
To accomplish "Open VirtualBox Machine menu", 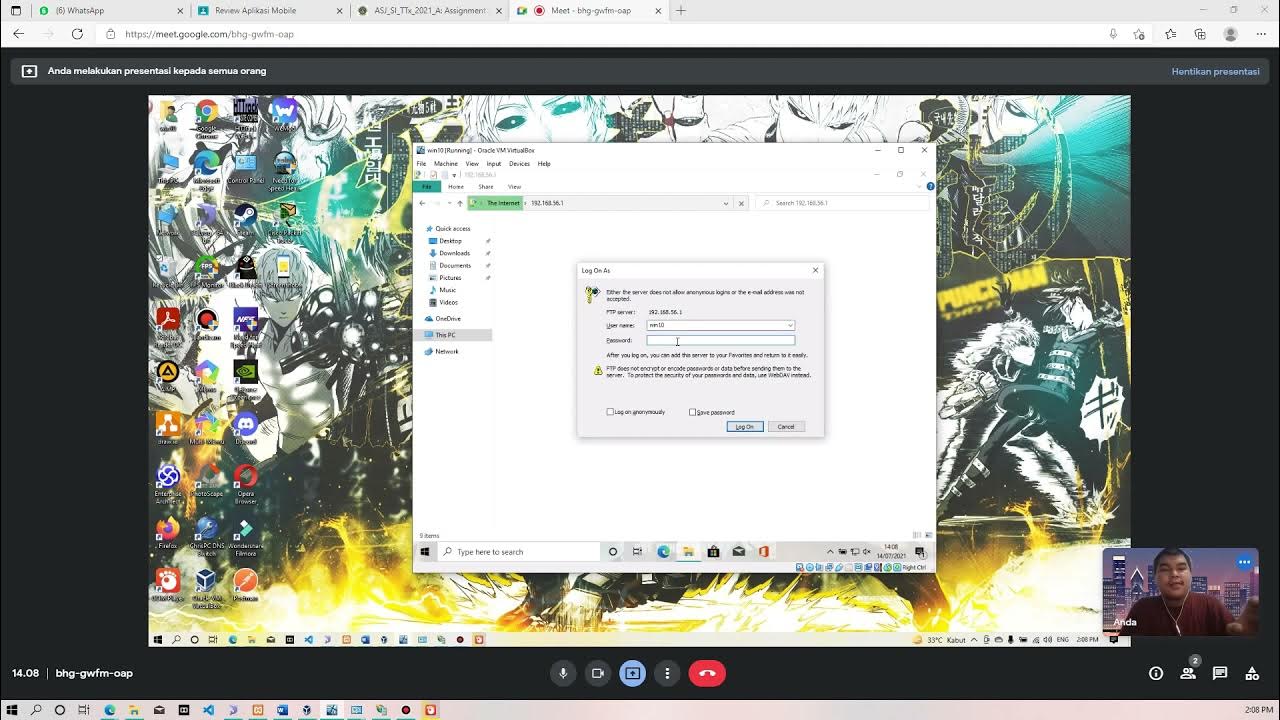I will coord(446,163).
